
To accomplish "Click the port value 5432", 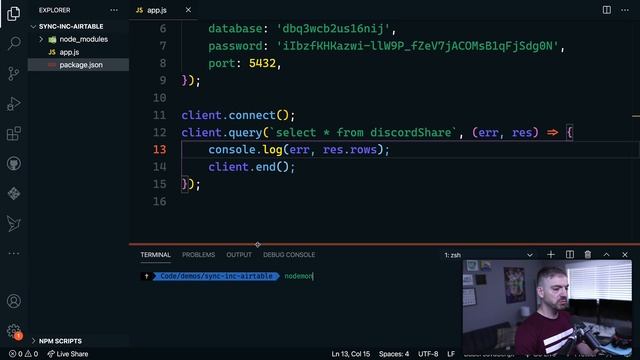I will [x=262, y=63].
